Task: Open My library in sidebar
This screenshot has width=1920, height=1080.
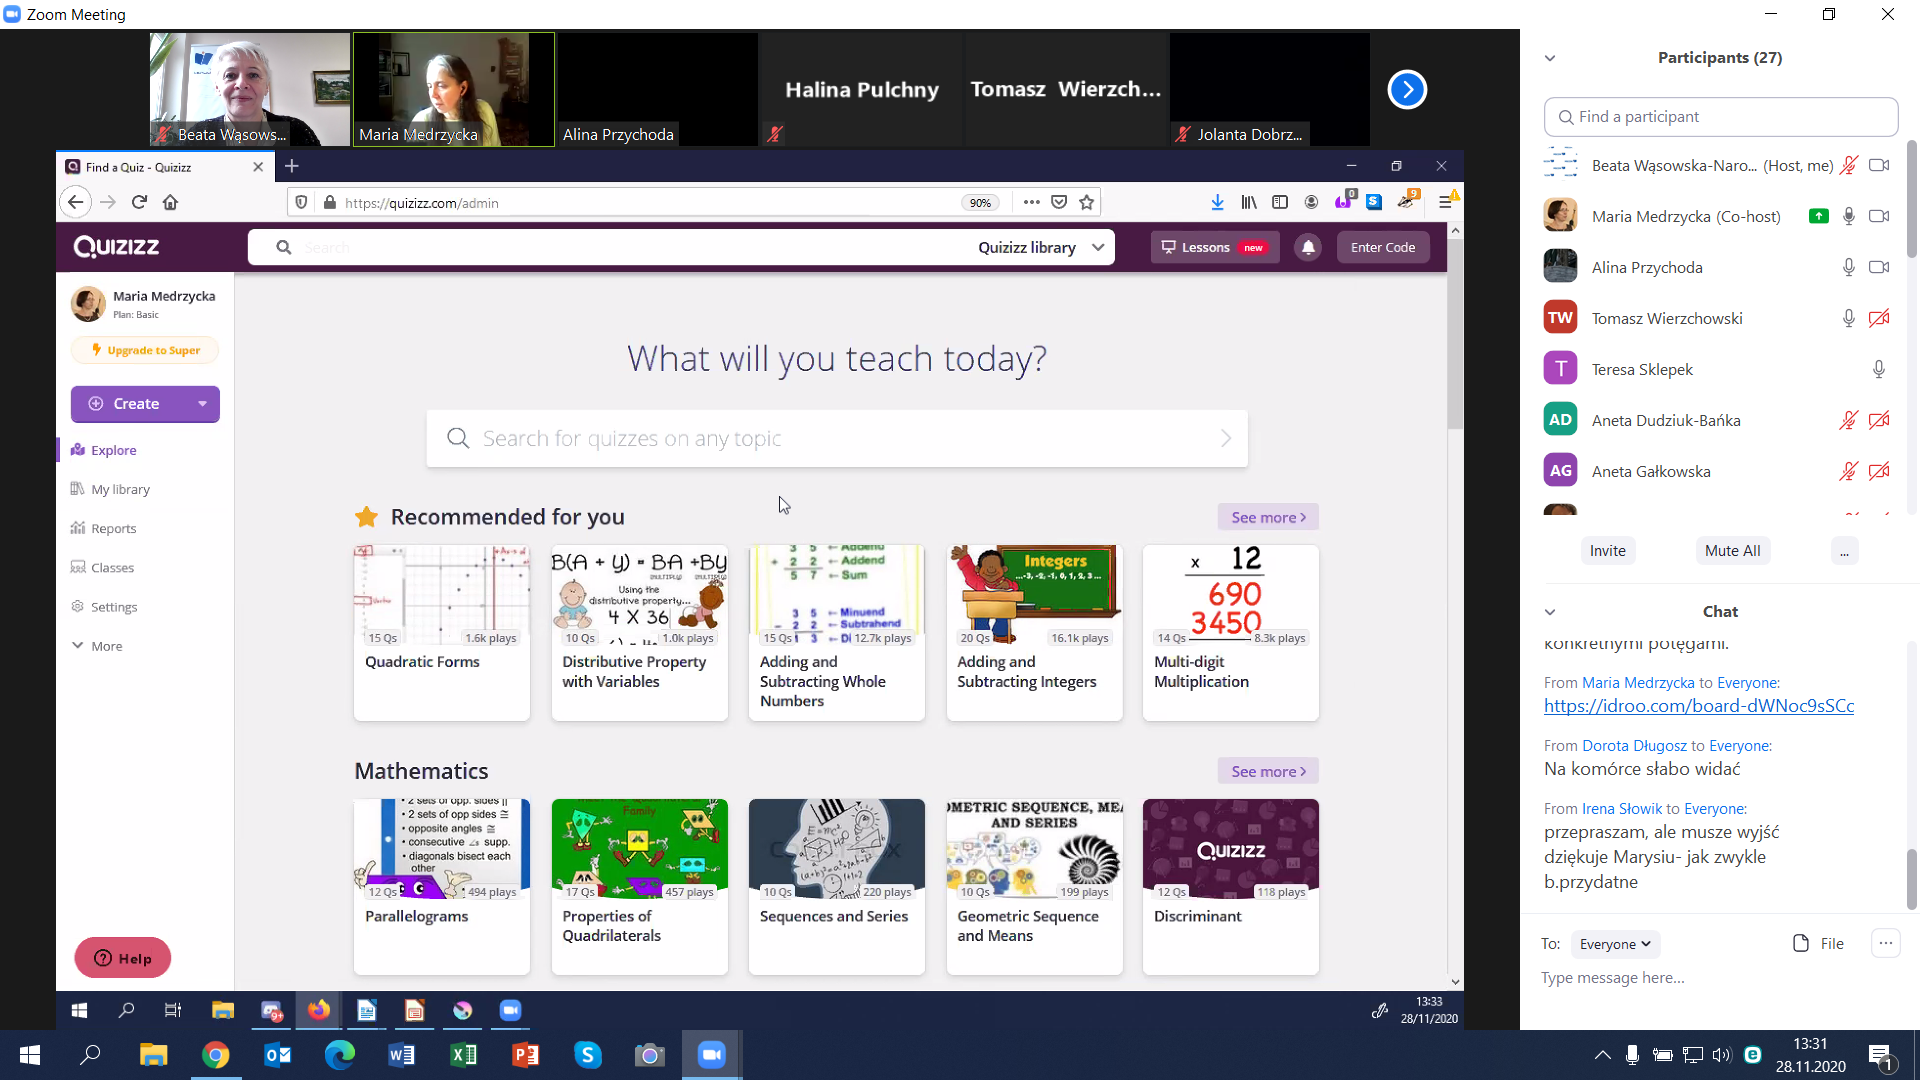Action: (x=110, y=489)
